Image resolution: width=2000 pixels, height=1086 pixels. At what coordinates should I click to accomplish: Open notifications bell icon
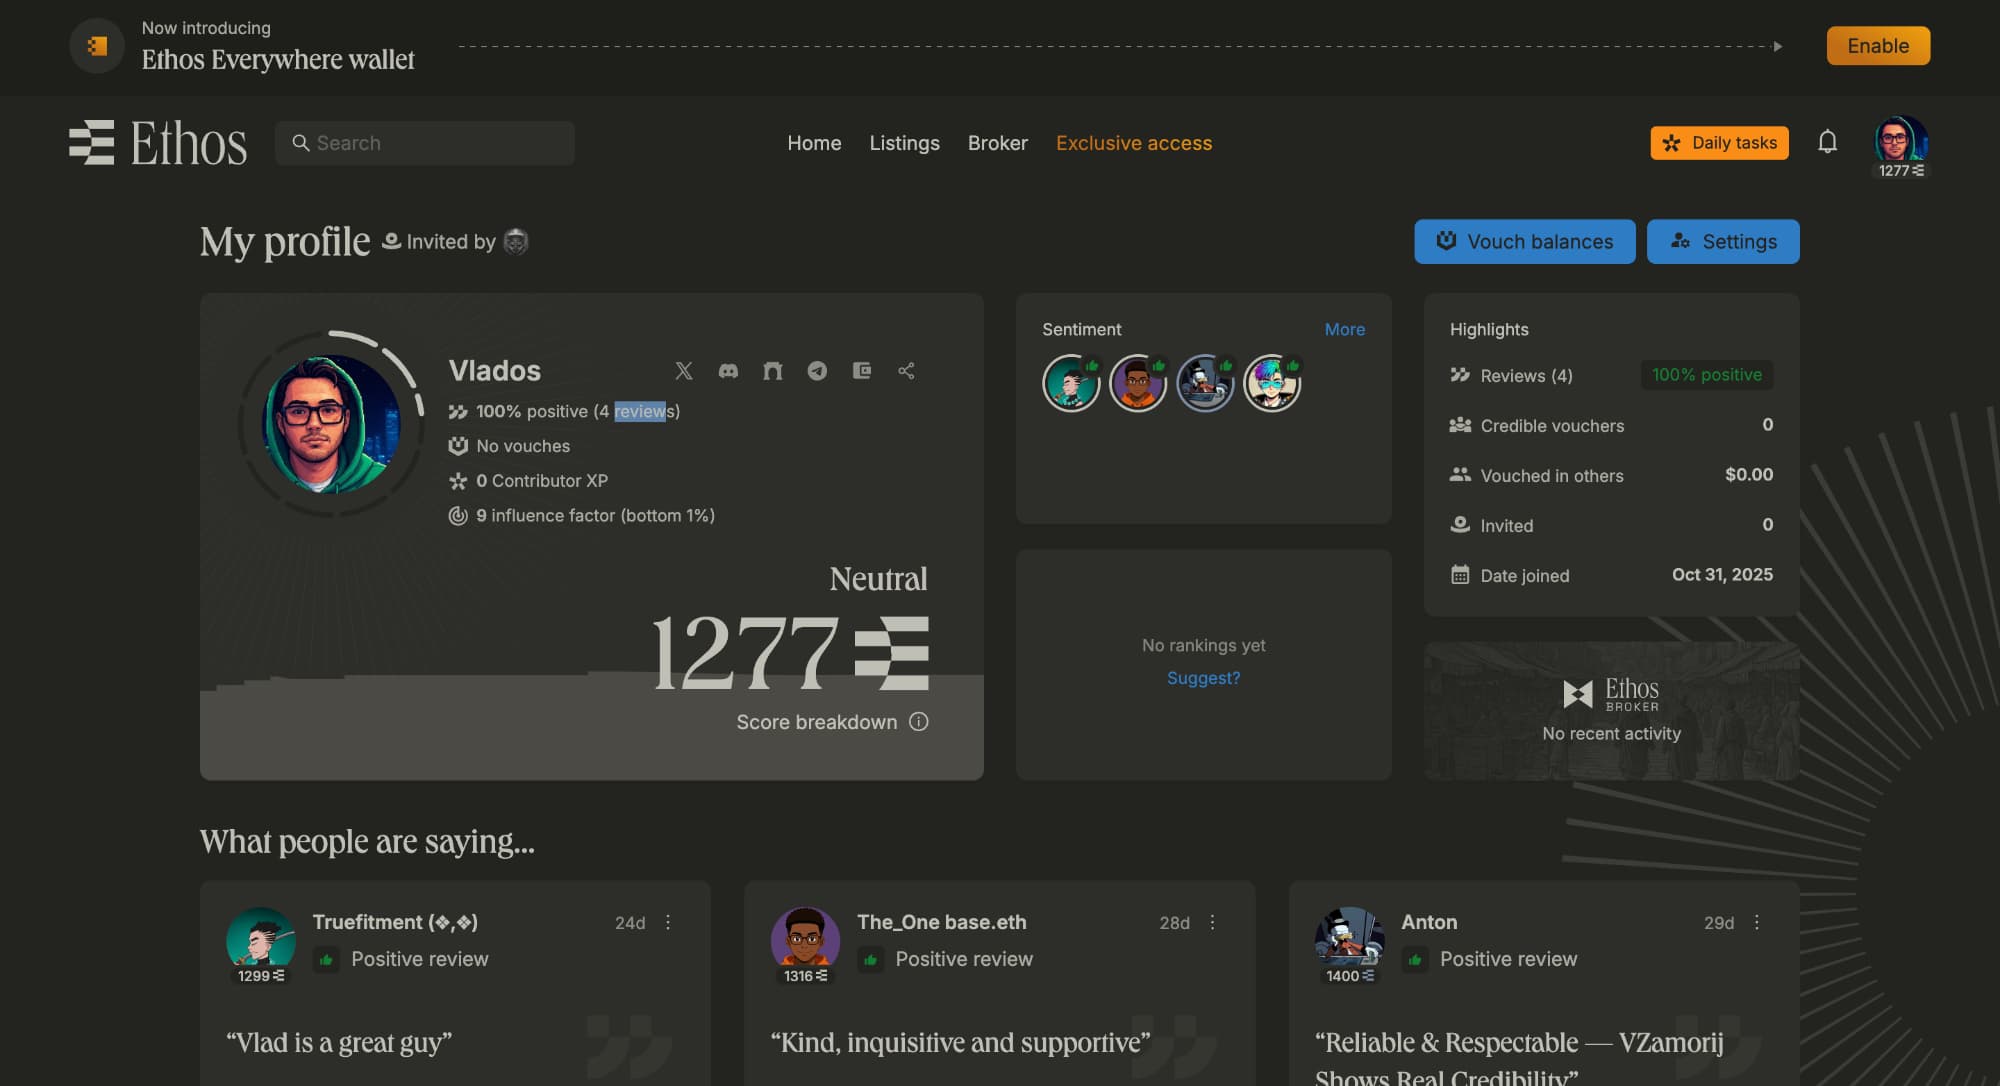(x=1827, y=142)
